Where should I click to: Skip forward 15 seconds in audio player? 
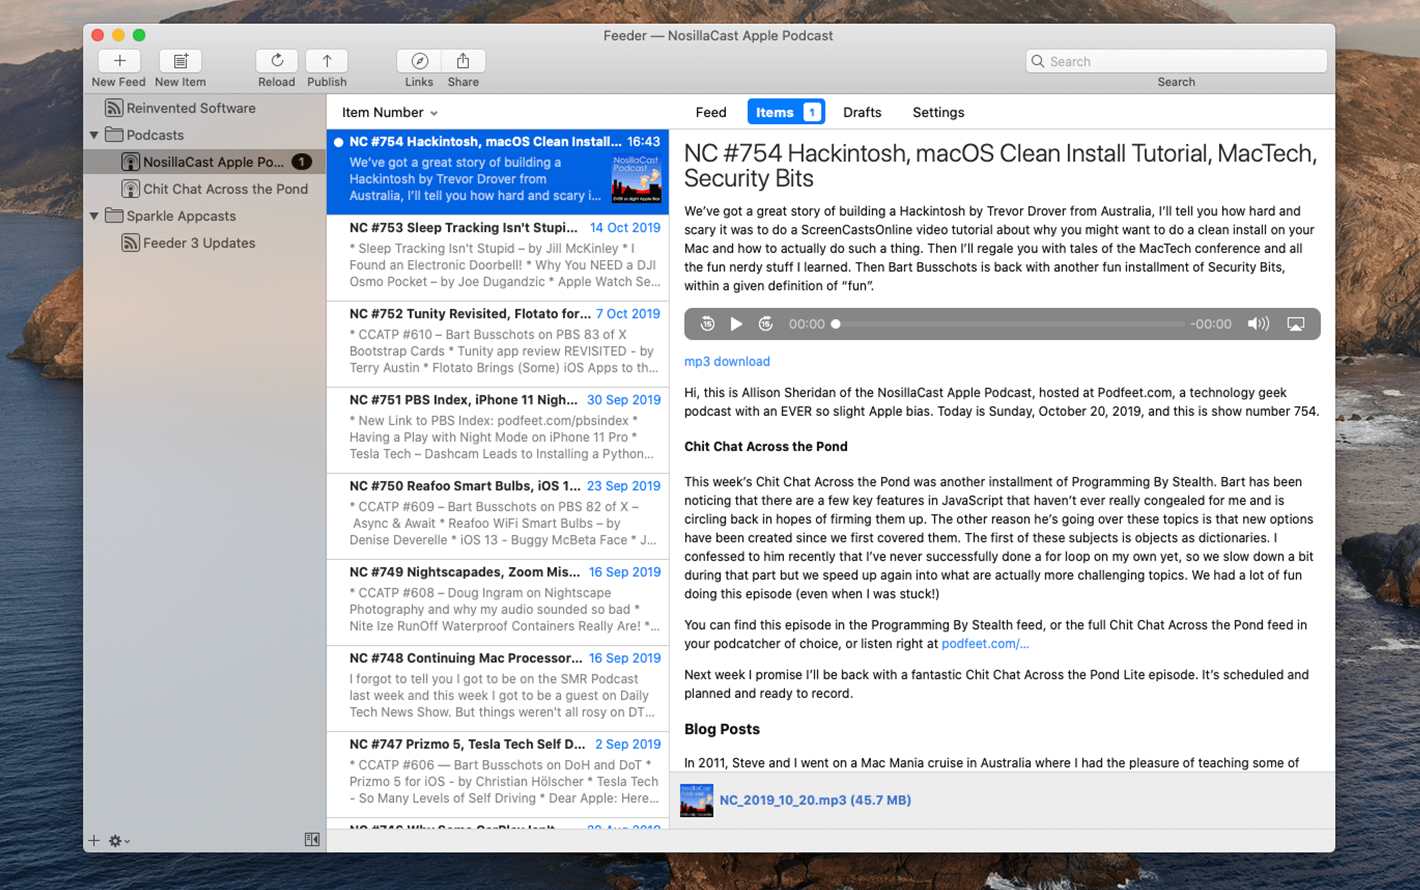point(766,324)
